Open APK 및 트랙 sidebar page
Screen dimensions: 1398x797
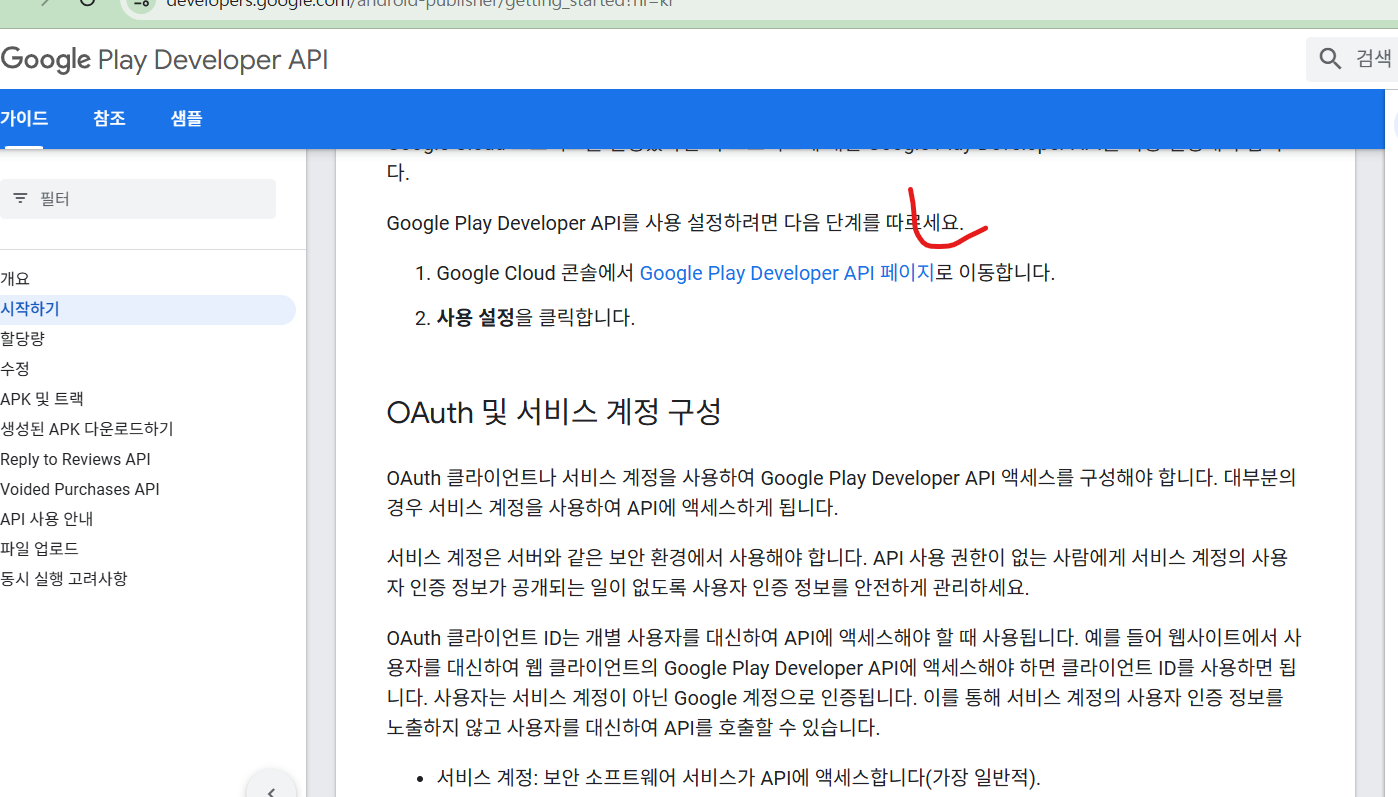coord(42,399)
